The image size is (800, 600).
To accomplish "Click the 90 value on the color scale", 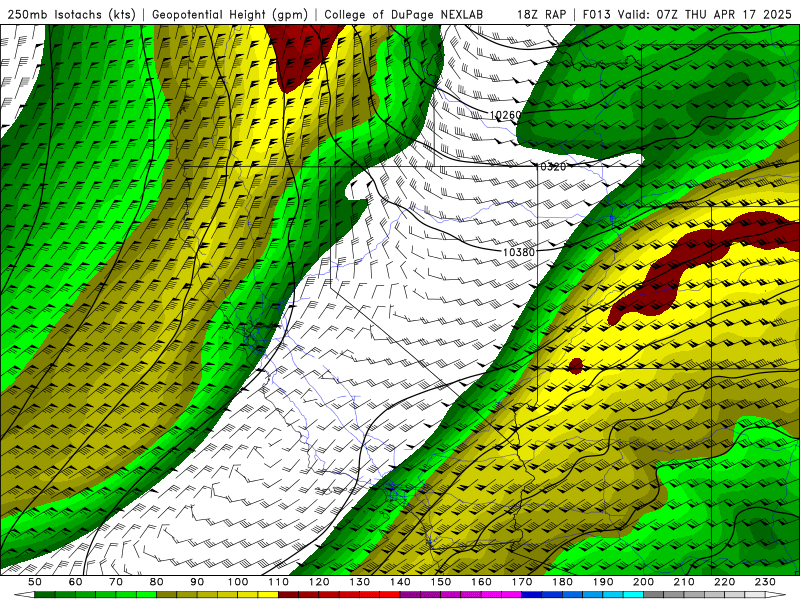I will (197, 582).
